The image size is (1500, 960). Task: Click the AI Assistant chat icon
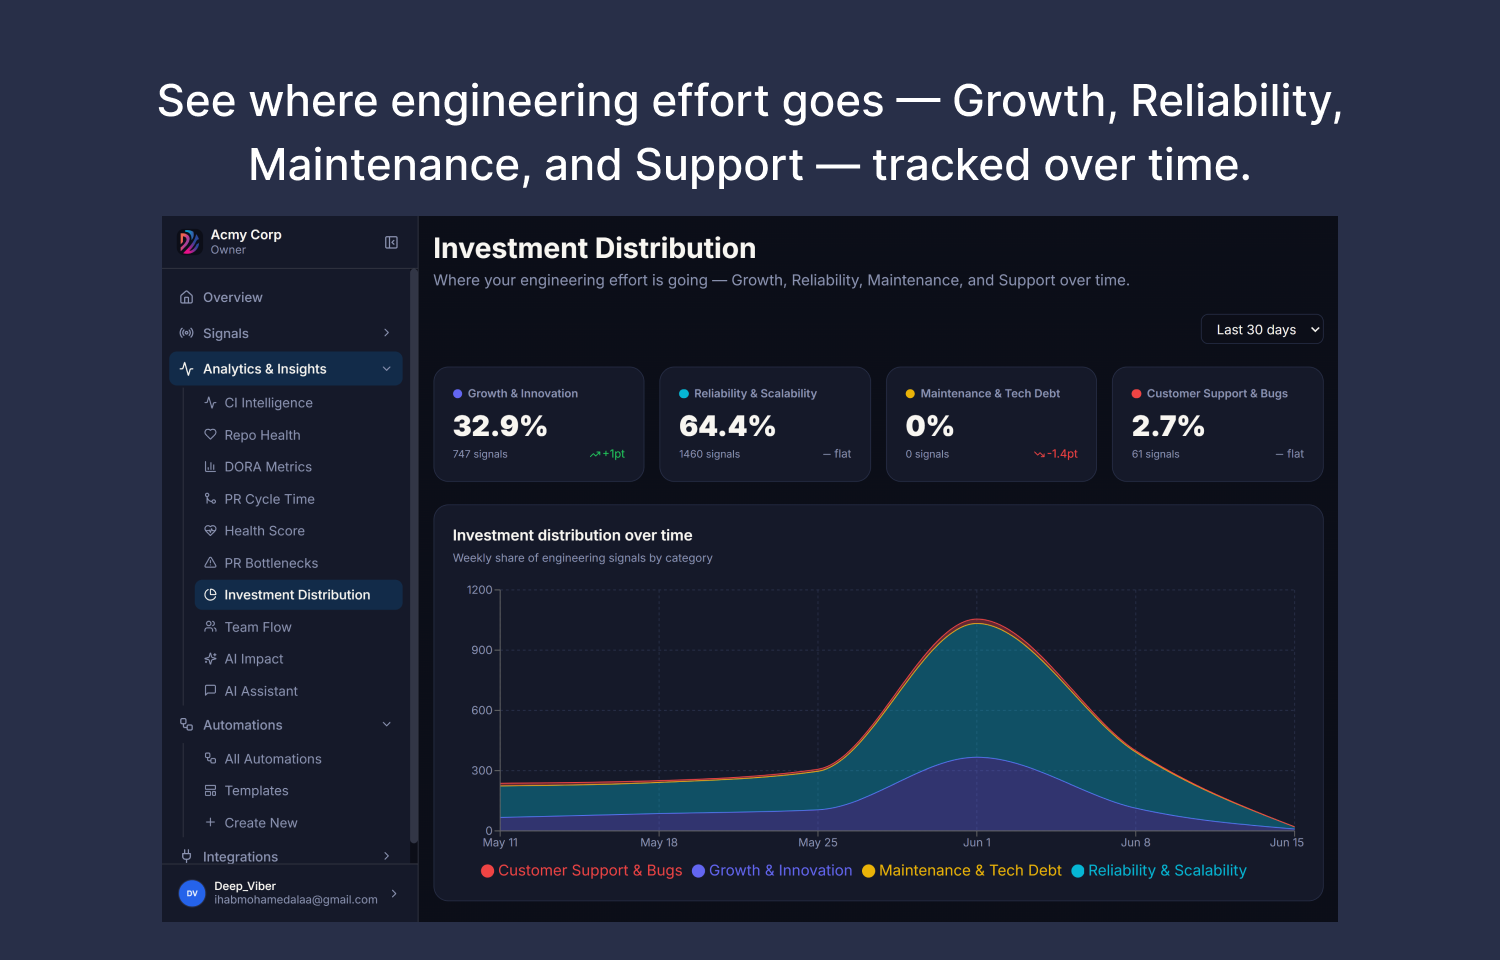point(210,691)
